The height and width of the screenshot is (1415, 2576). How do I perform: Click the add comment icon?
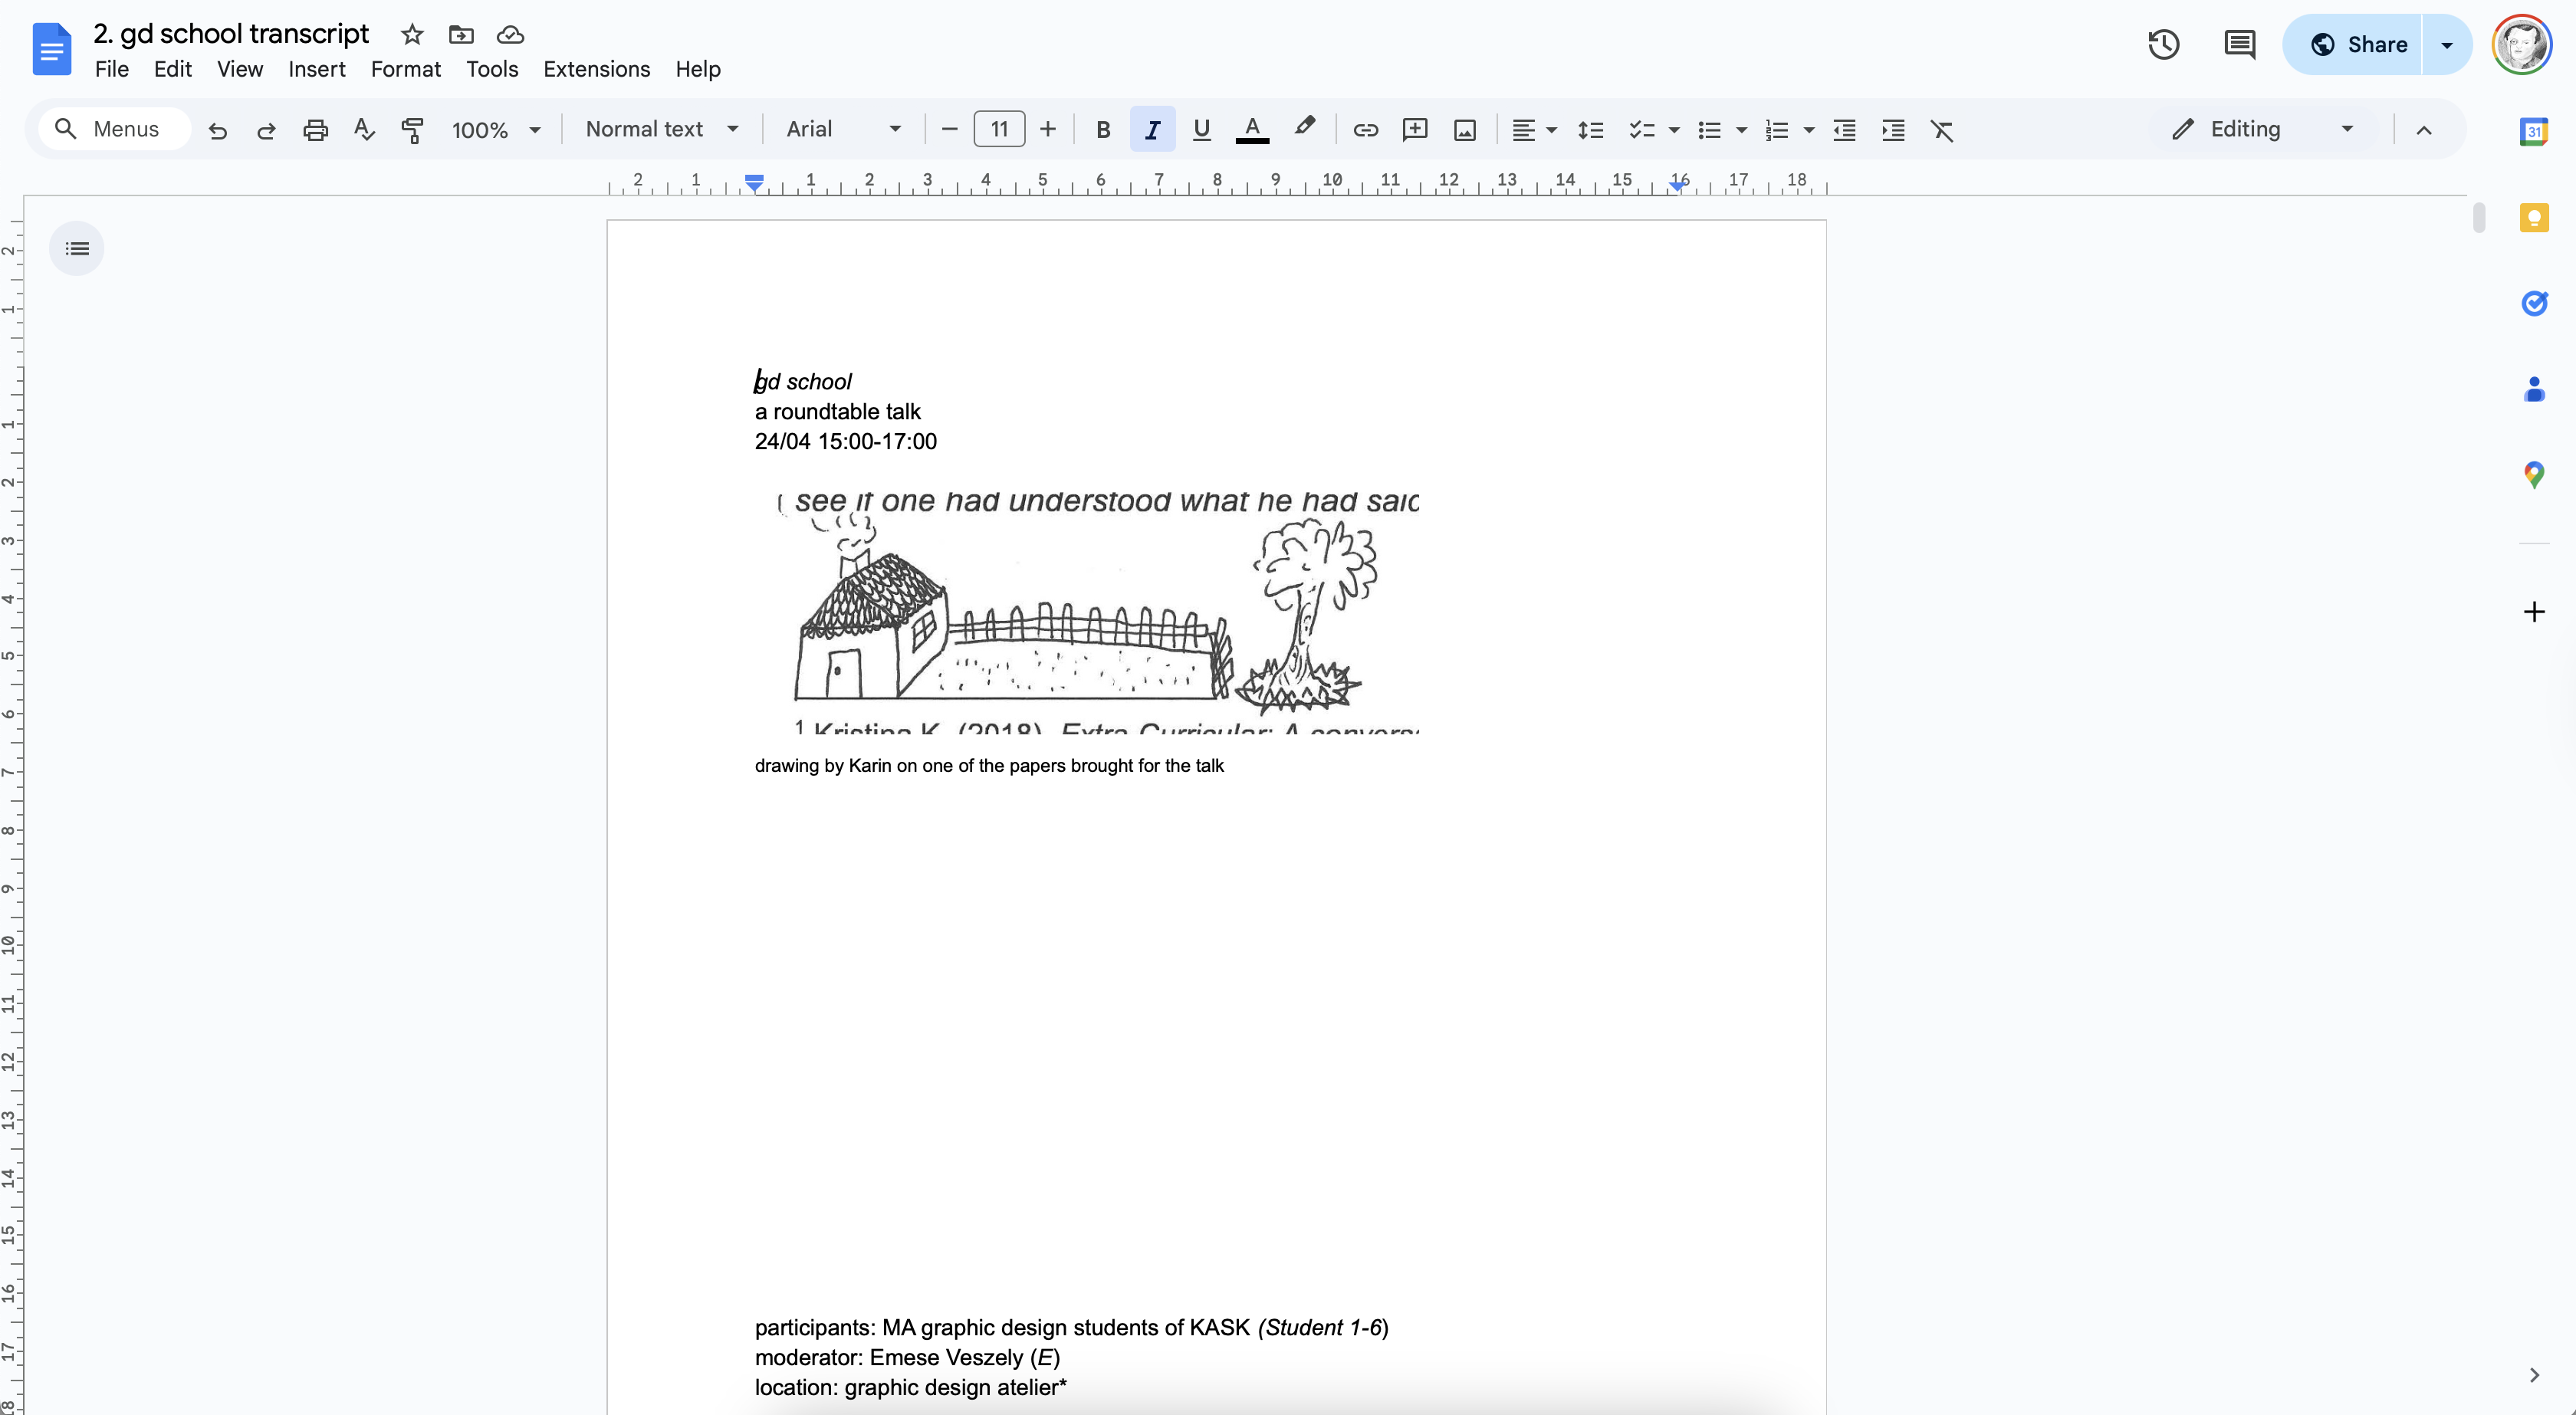1414,130
